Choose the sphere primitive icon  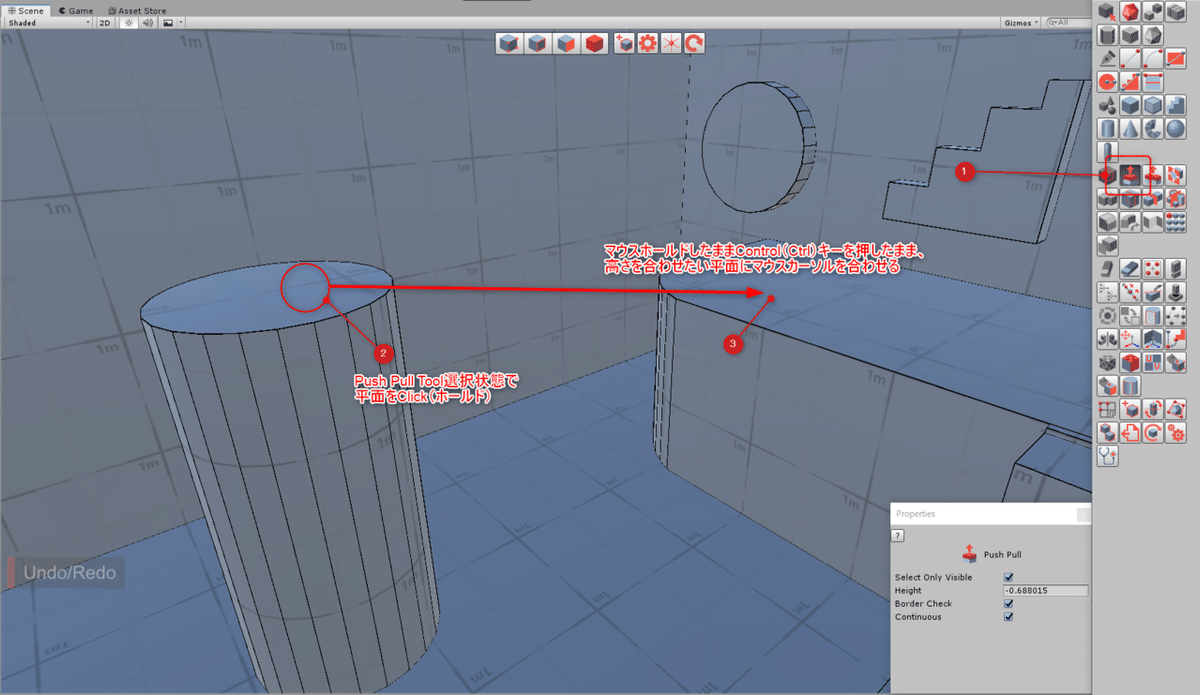point(1175,128)
